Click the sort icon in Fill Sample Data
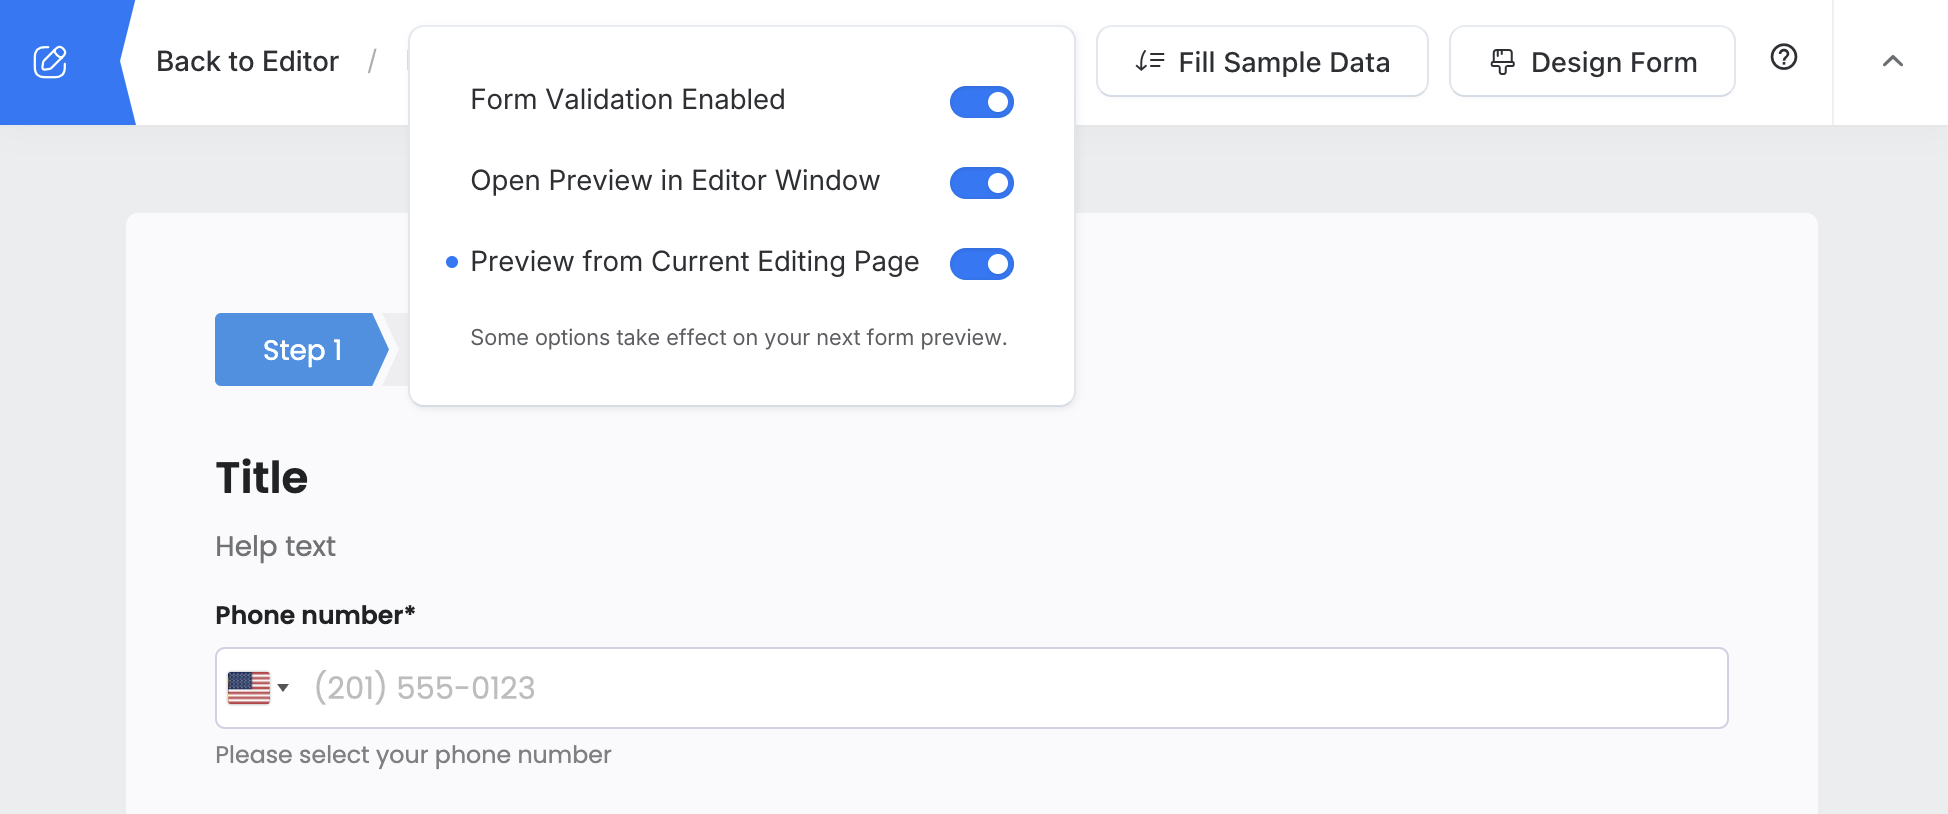Viewport: 1948px width, 814px height. coord(1149,62)
